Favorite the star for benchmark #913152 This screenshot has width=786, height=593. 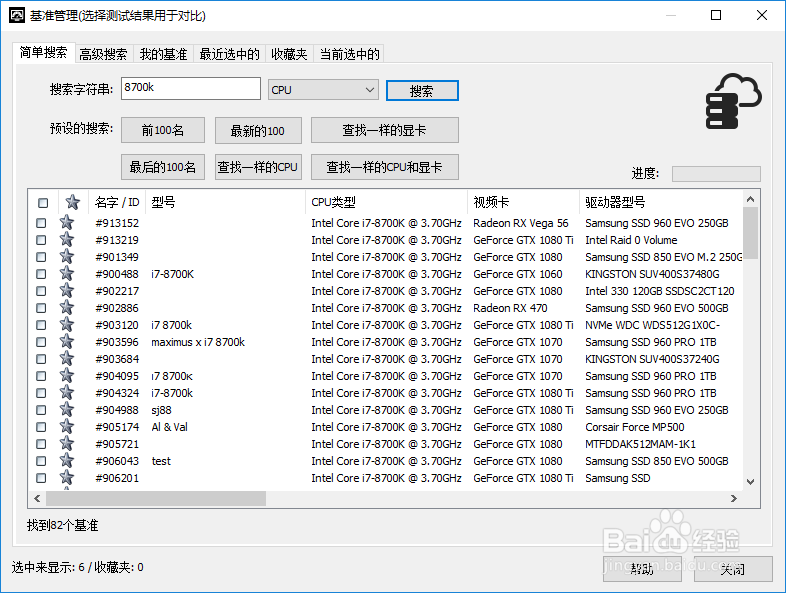(67, 223)
